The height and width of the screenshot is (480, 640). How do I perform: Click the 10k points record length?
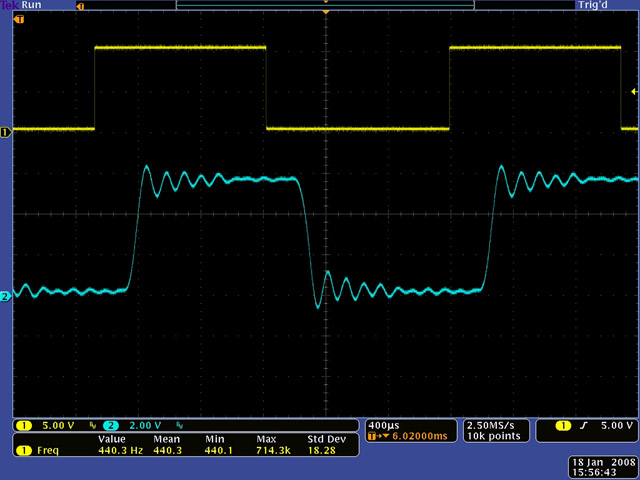pos(489,437)
